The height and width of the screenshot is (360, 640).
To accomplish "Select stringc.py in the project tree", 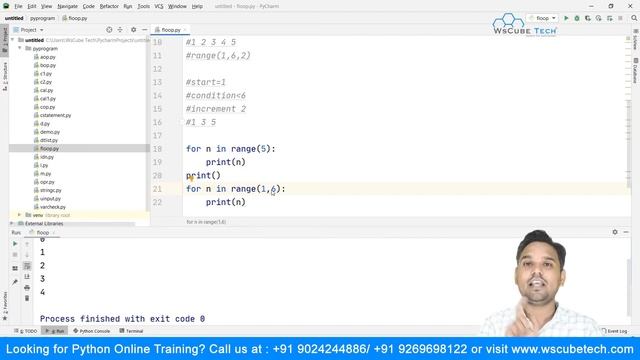I will point(51,190).
